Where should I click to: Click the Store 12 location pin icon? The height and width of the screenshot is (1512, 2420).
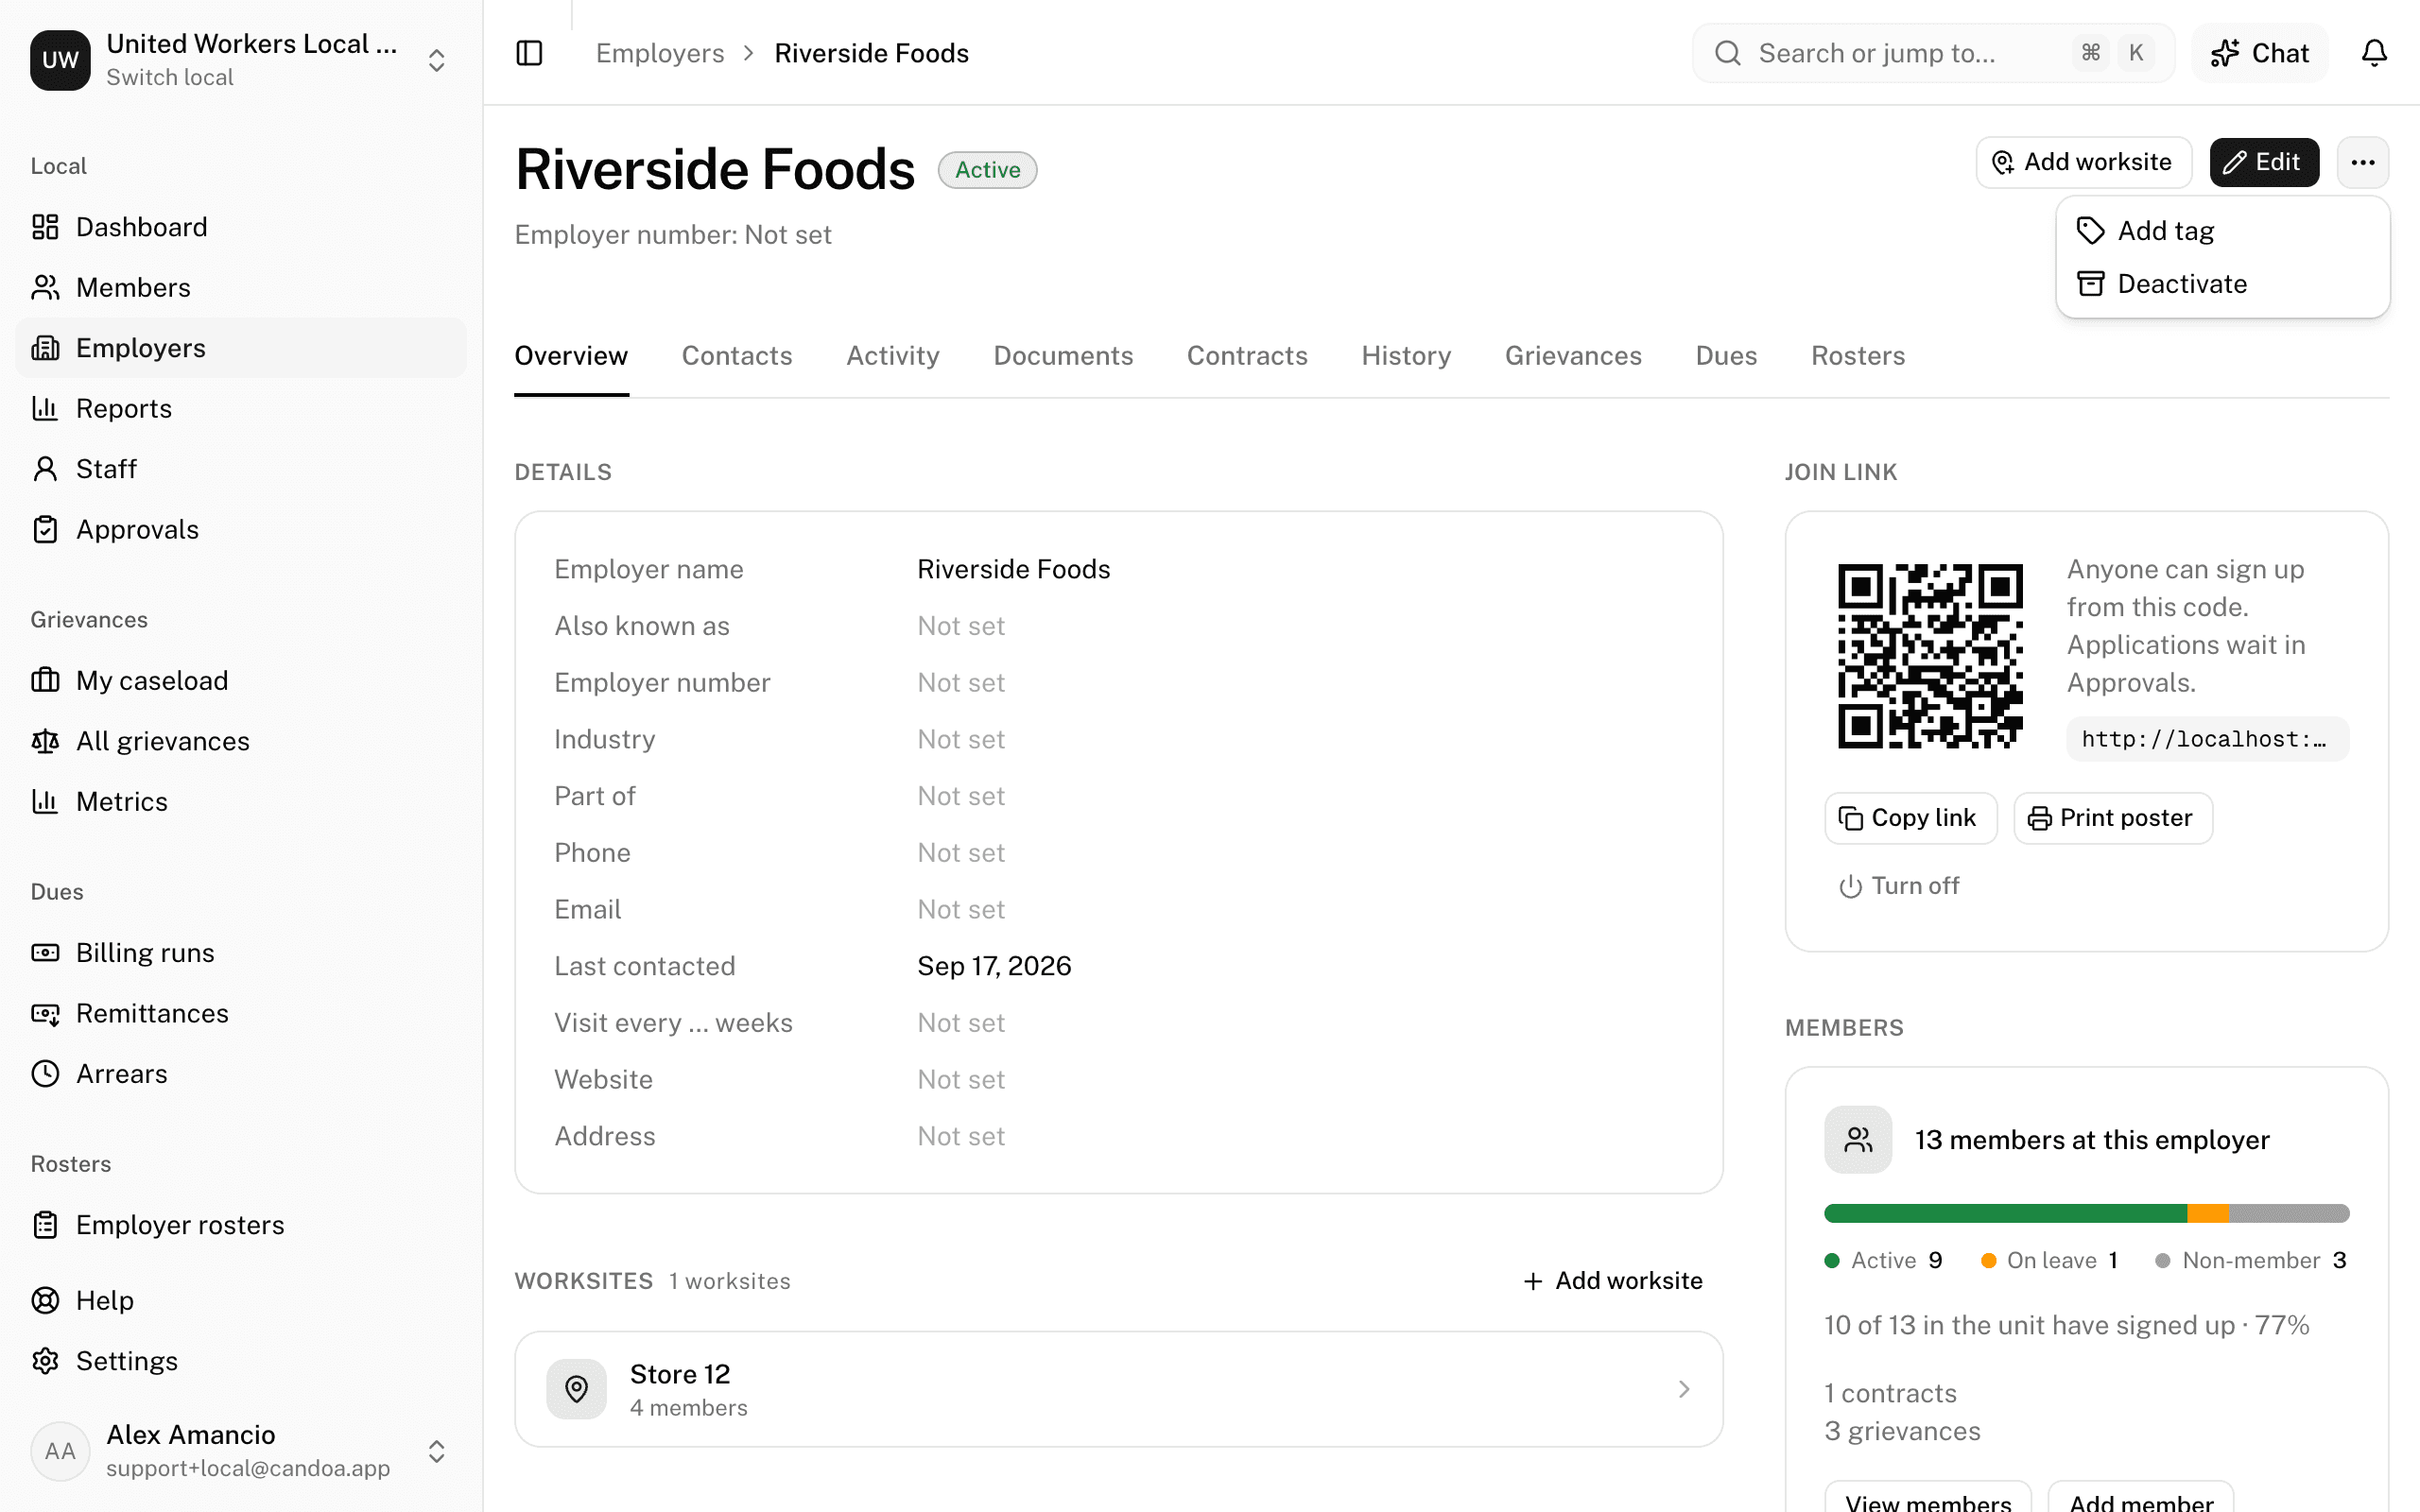(x=577, y=1389)
